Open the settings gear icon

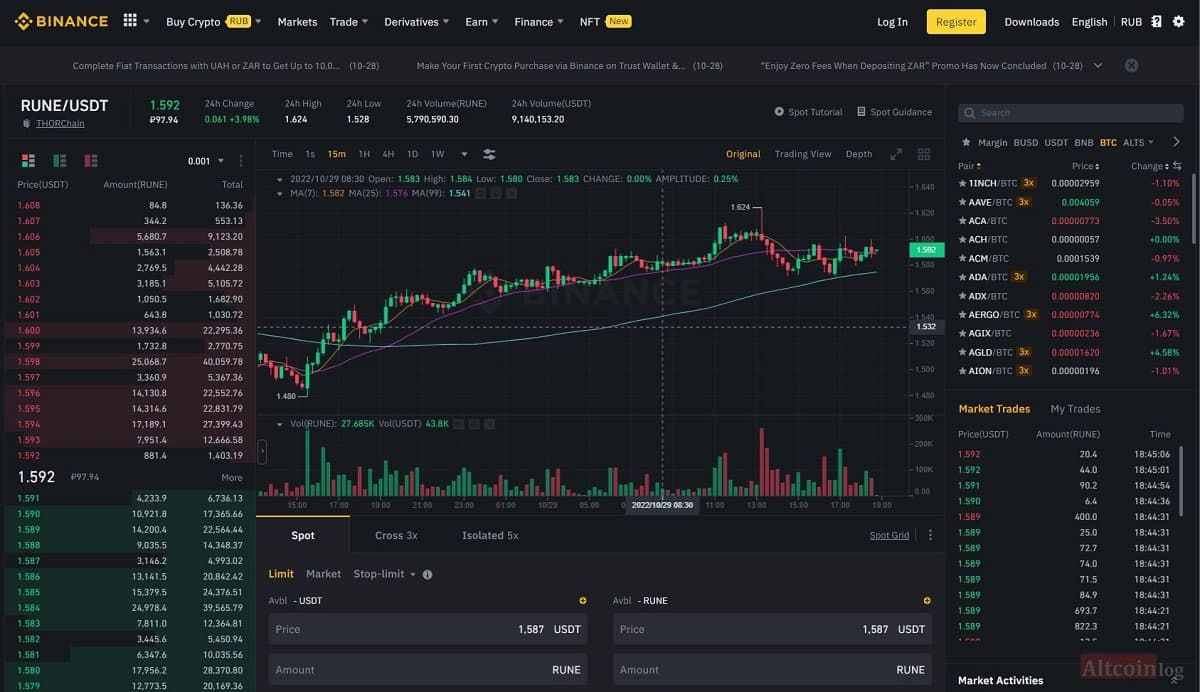[x=1178, y=21]
